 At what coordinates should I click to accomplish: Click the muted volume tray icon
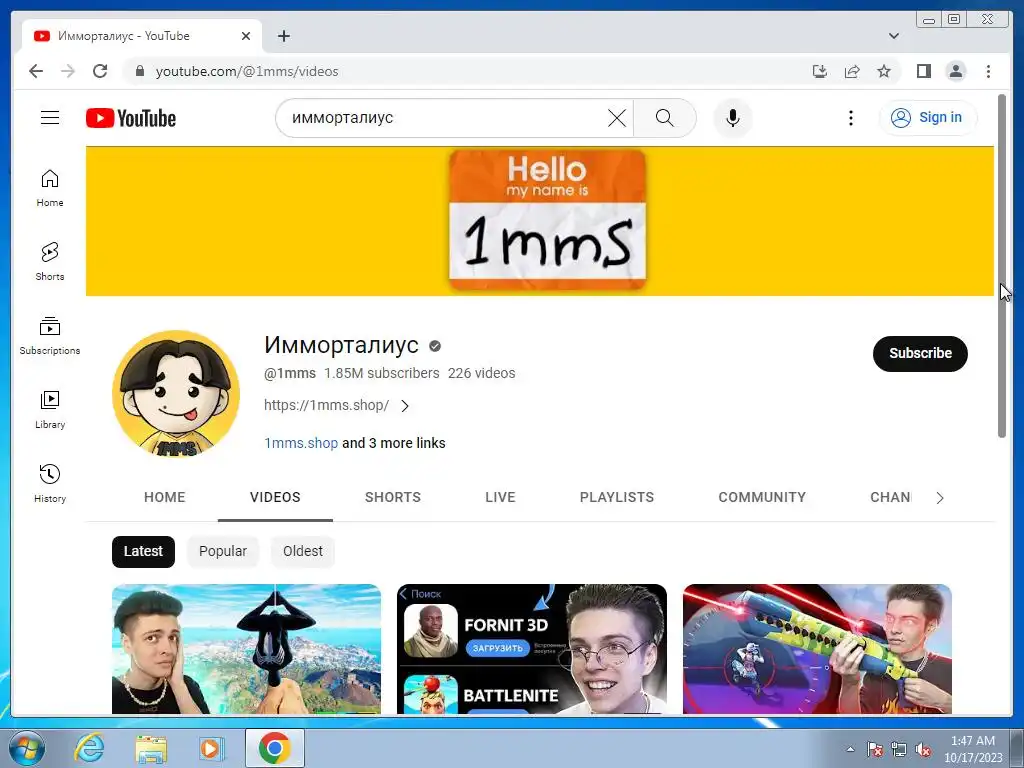[923, 750]
